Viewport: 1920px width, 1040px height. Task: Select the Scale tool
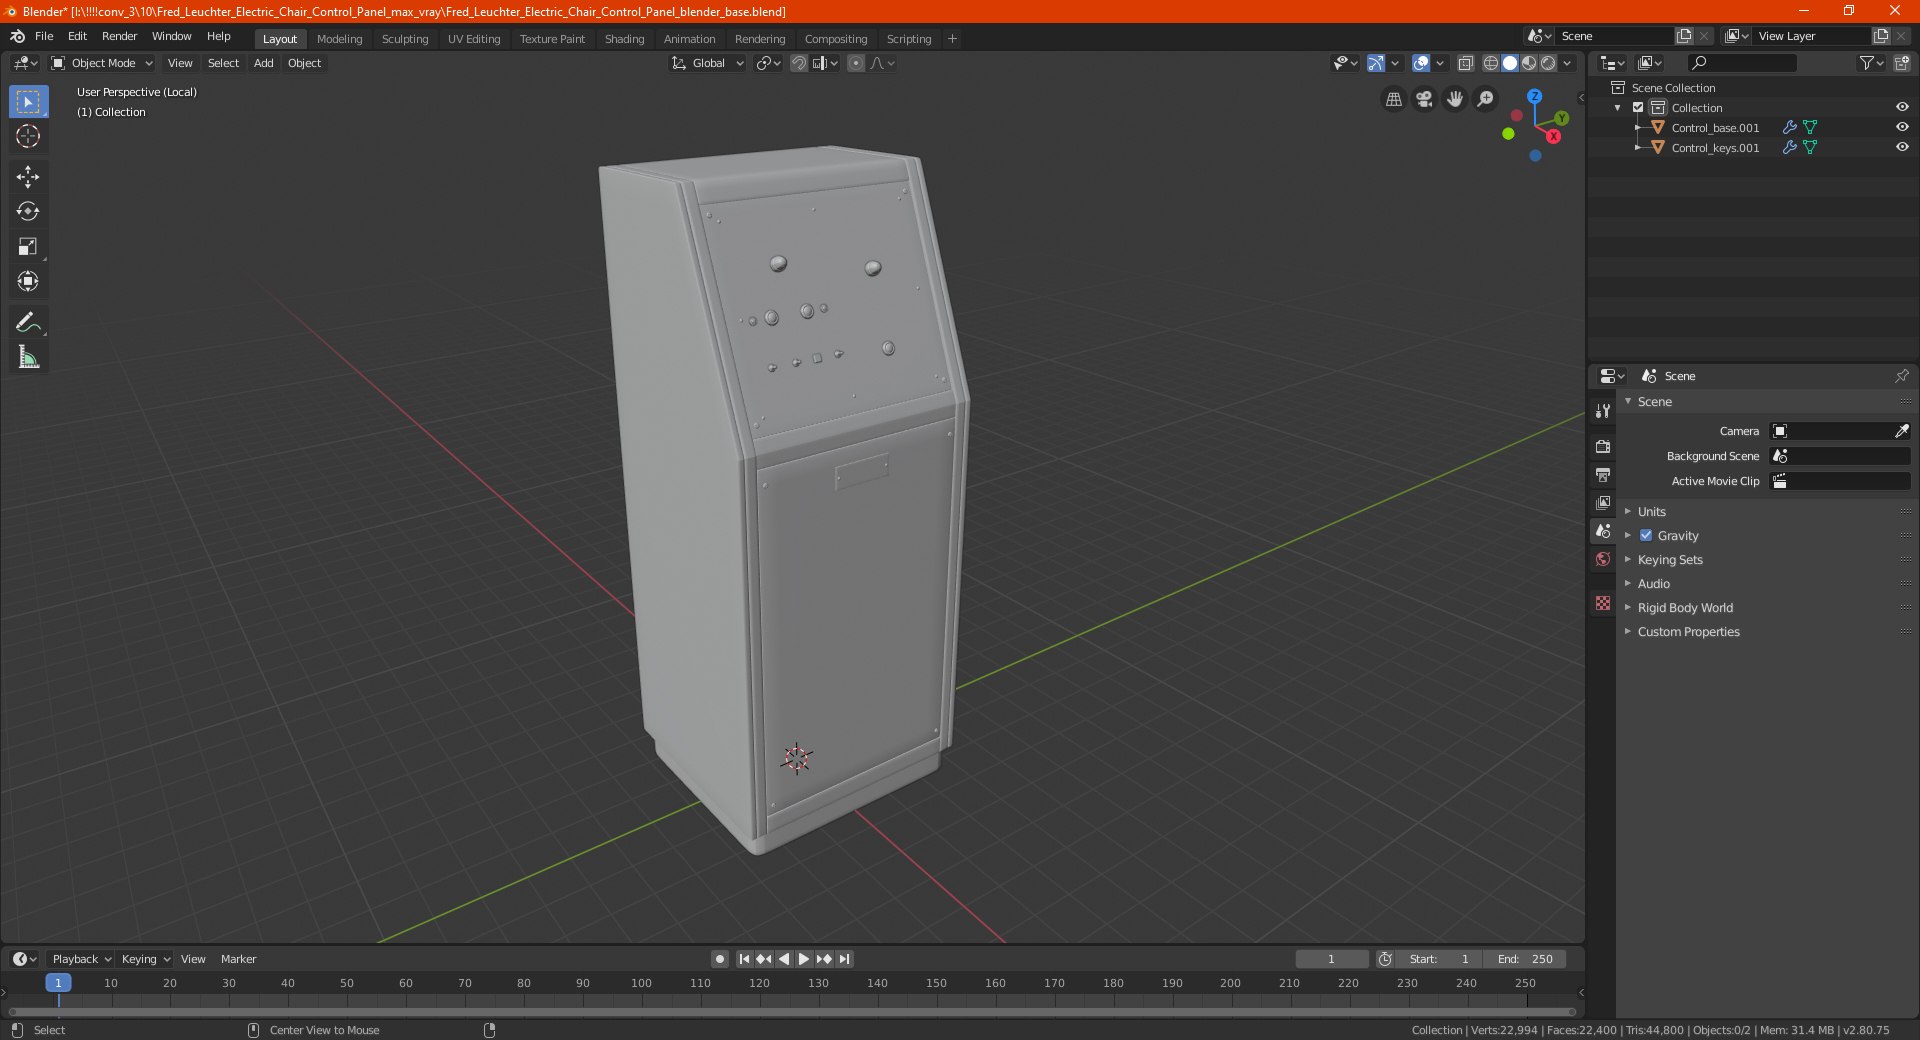[28, 247]
